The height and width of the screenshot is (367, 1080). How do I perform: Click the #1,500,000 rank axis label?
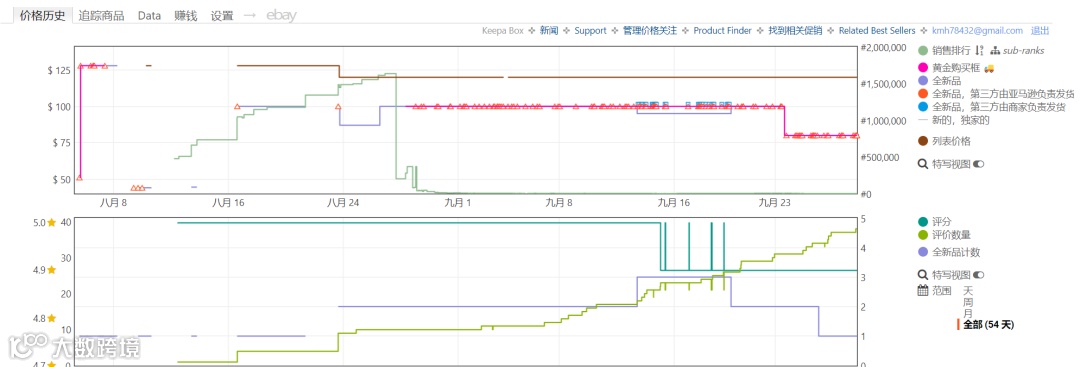(x=884, y=84)
